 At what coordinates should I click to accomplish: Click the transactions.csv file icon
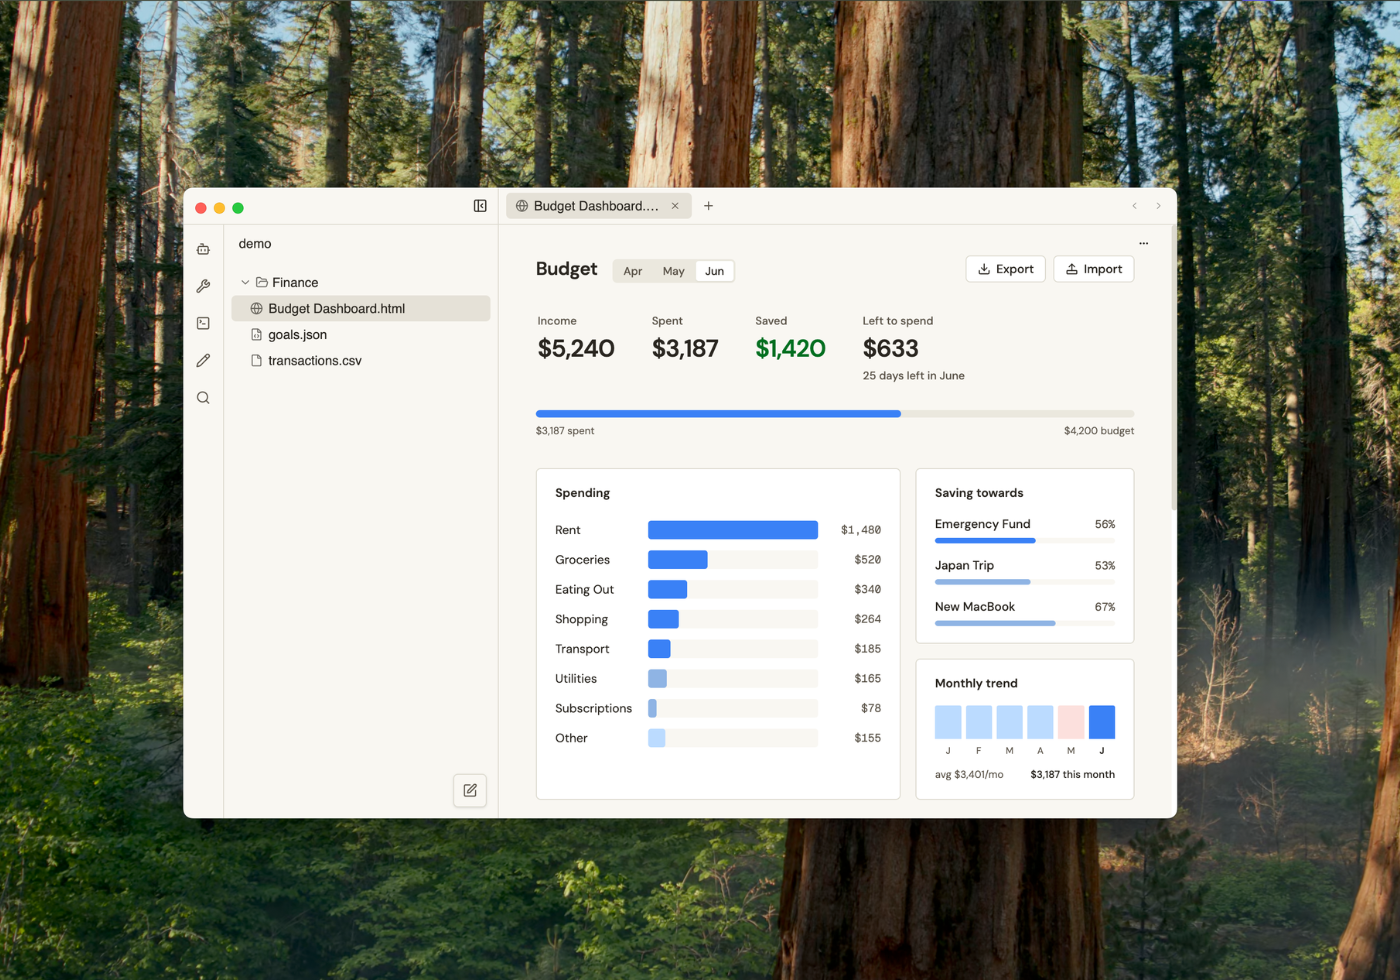coord(256,361)
